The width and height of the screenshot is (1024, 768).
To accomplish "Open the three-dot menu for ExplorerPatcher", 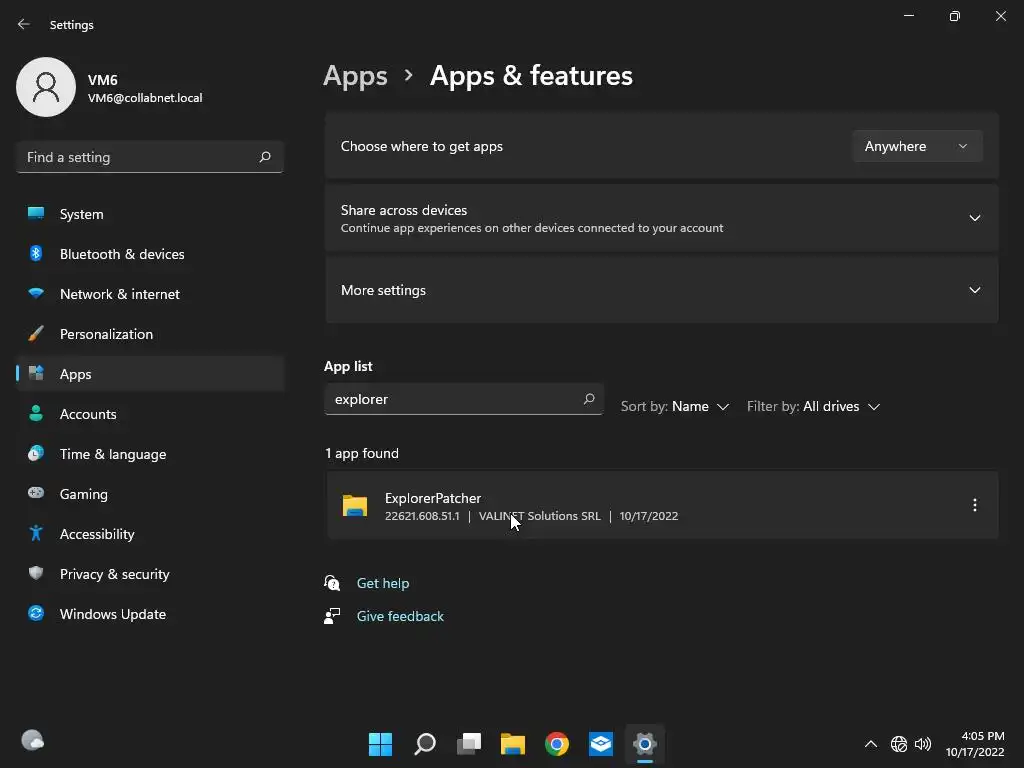I will point(974,505).
